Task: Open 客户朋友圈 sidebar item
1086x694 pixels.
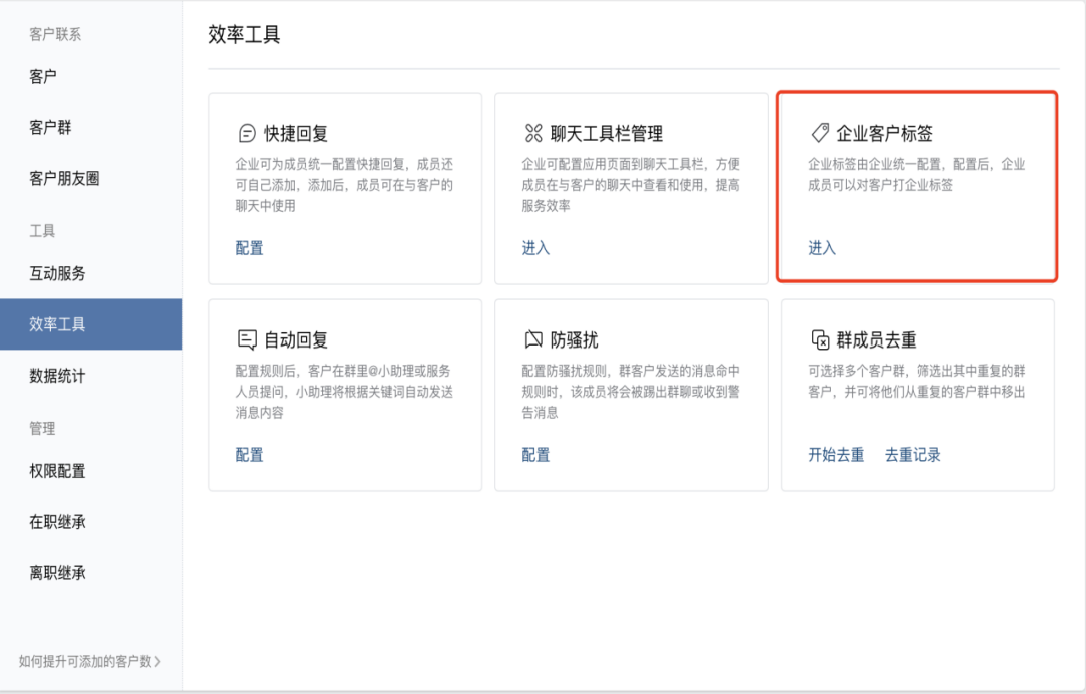Action: pyautogui.click(x=64, y=179)
